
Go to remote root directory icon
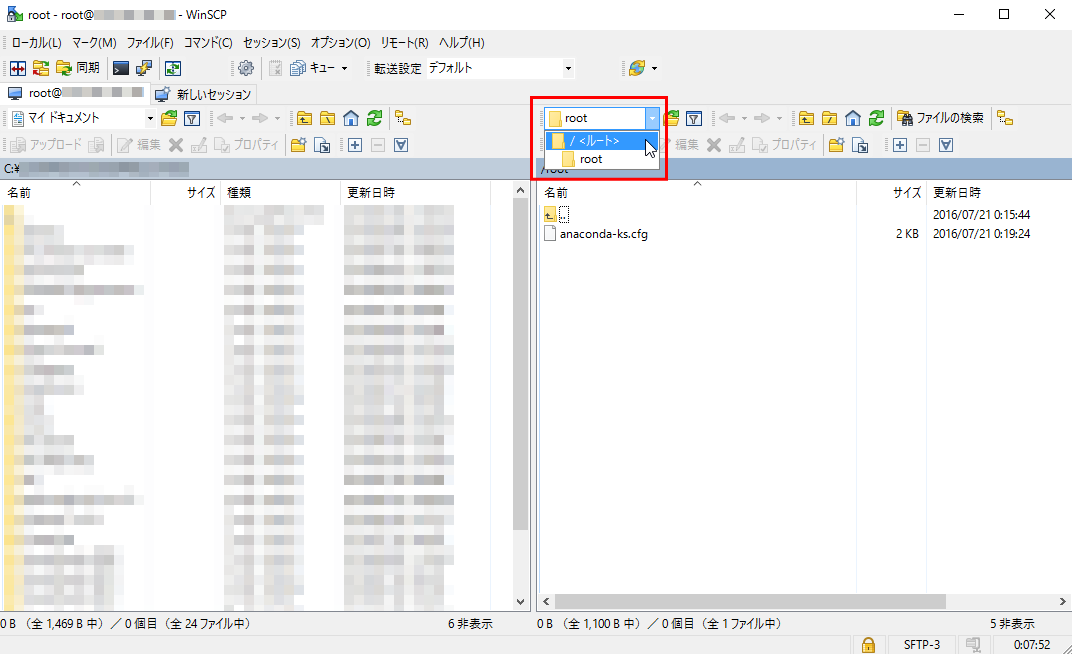pyautogui.click(x=829, y=119)
